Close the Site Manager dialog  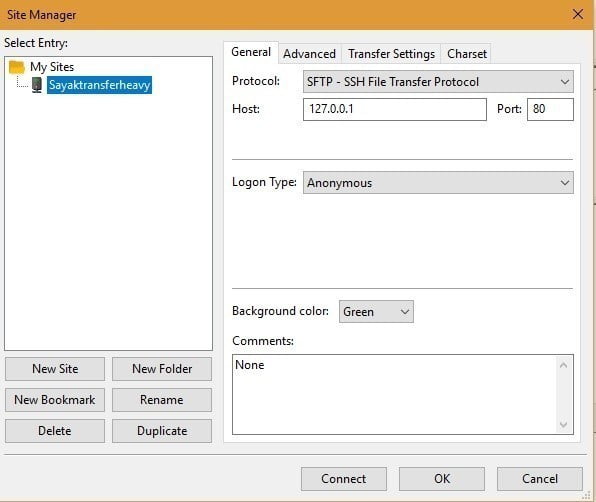click(x=578, y=14)
